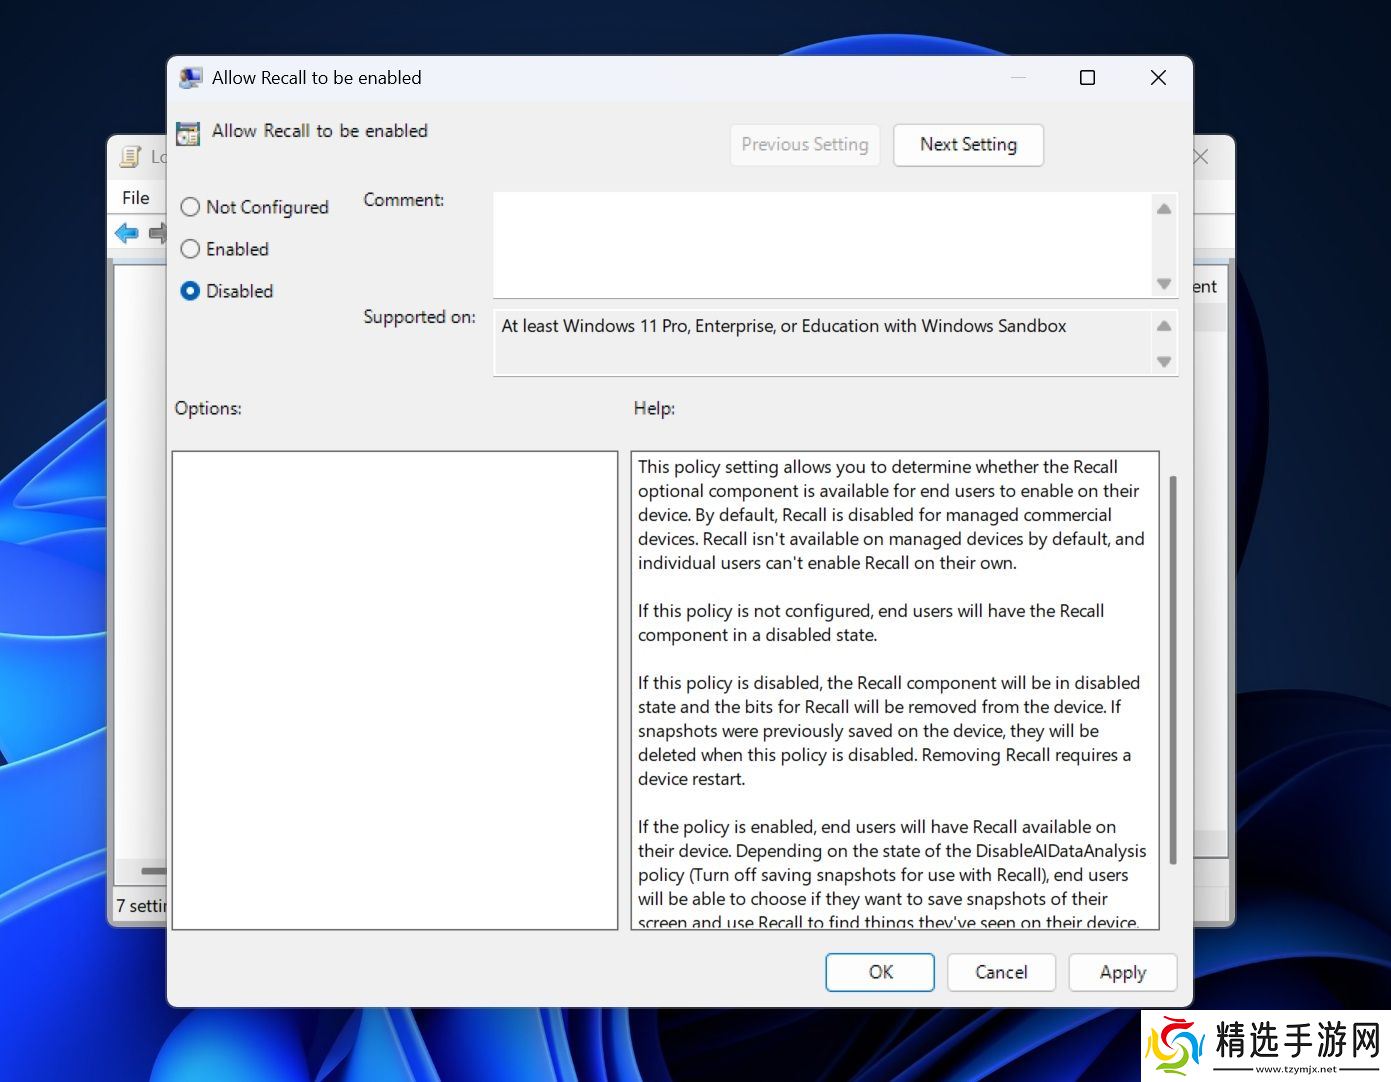Confirm with the OK button
Image resolution: width=1391 pixels, height=1082 pixels.
tap(880, 972)
